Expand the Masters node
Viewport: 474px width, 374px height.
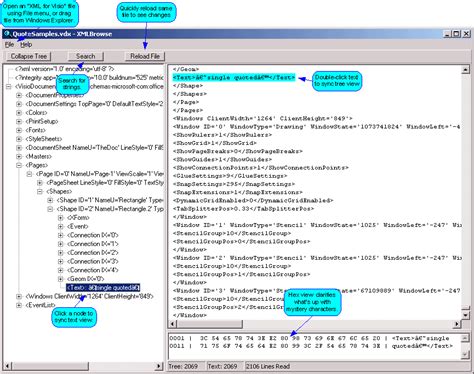[19, 156]
